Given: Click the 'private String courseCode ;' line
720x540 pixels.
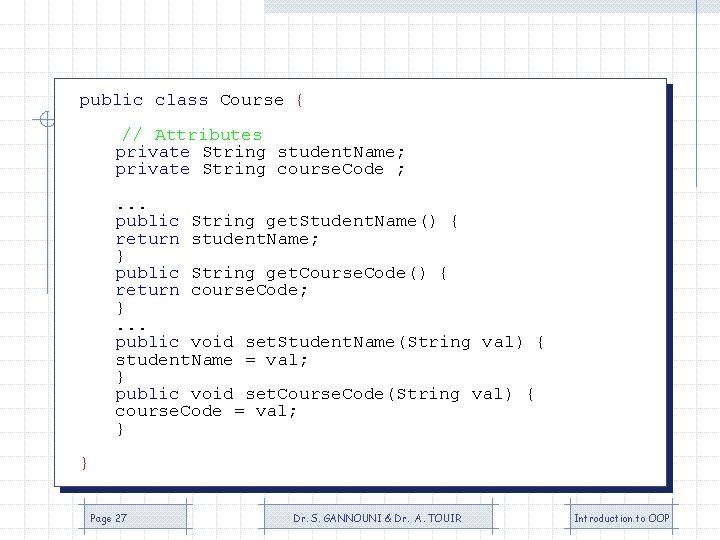Looking at the screenshot, I should 259,169.
